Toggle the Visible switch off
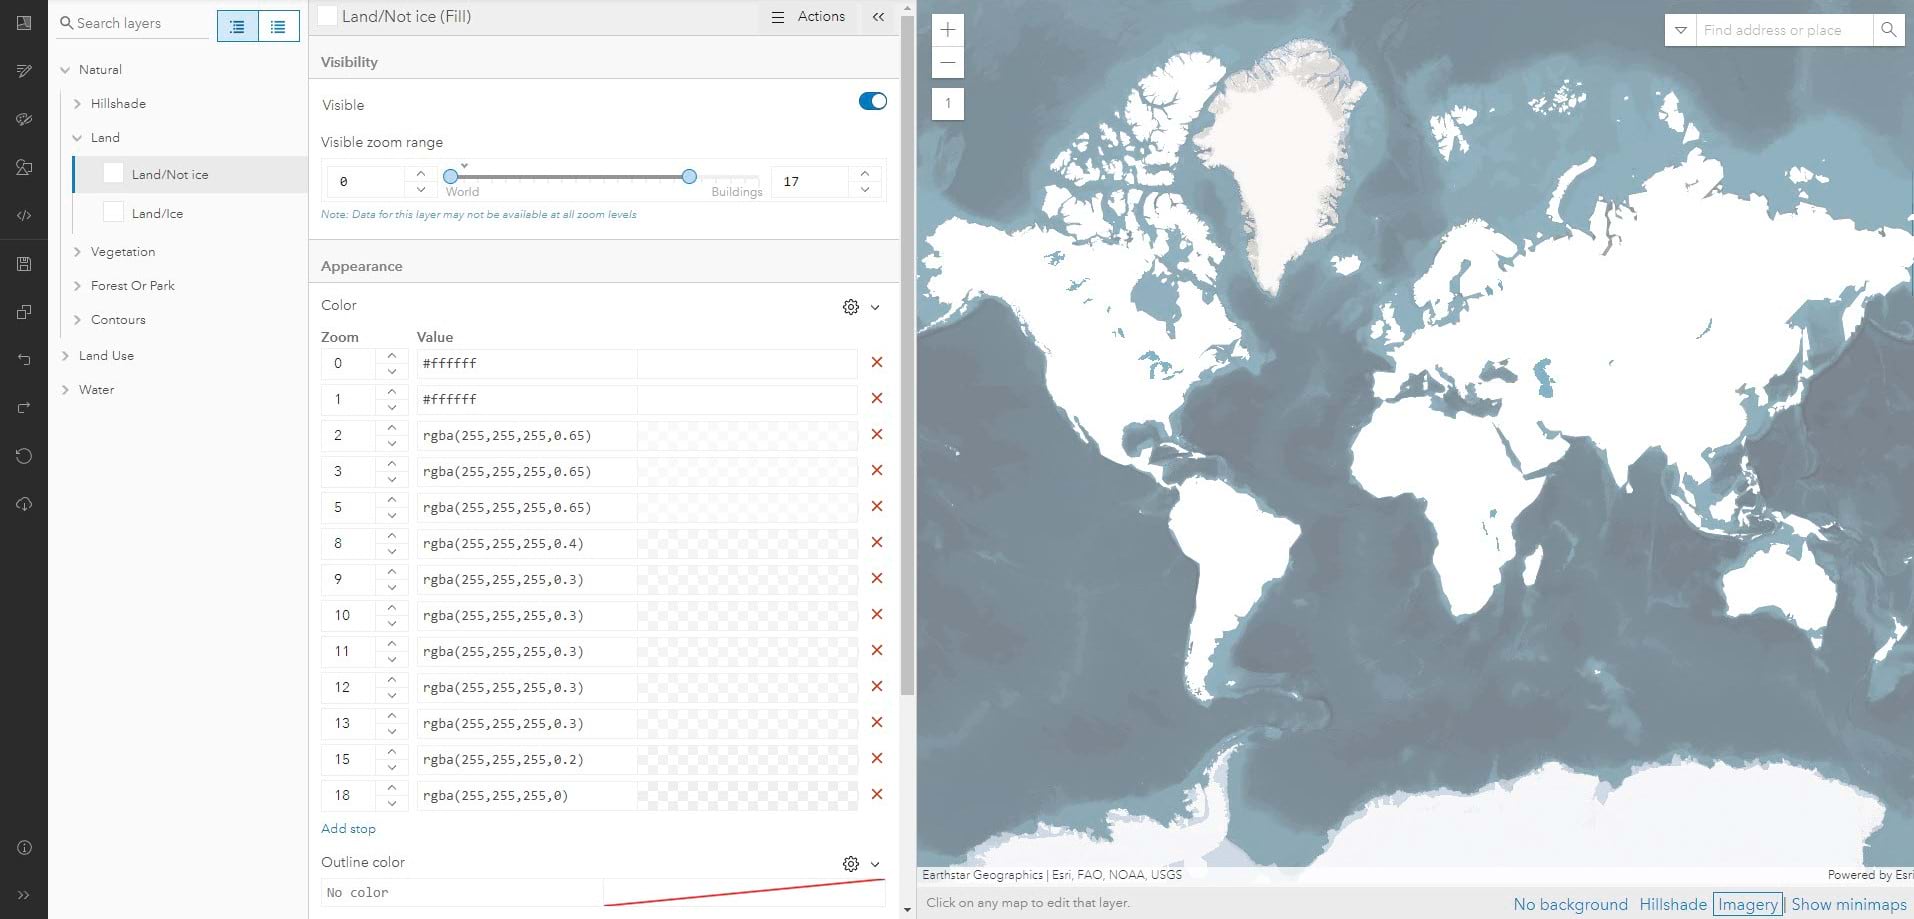 pos(873,101)
